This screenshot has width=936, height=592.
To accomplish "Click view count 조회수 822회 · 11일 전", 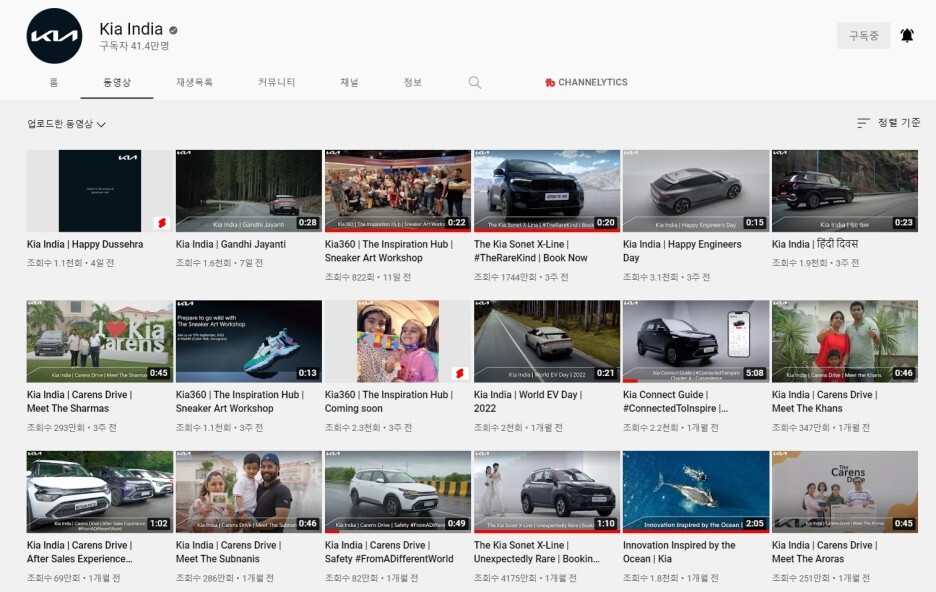I will pyautogui.click(x=366, y=277).
